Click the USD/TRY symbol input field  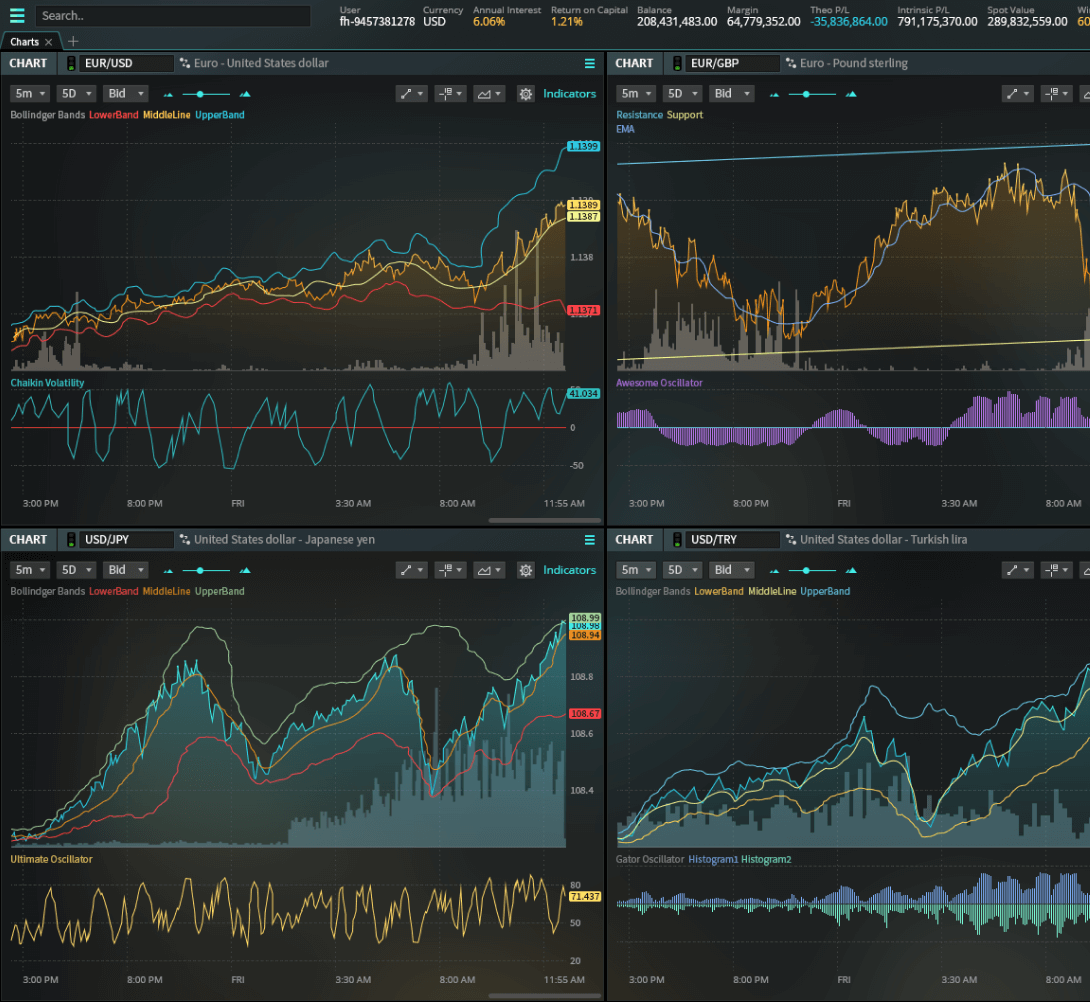pyautogui.click(x=732, y=540)
